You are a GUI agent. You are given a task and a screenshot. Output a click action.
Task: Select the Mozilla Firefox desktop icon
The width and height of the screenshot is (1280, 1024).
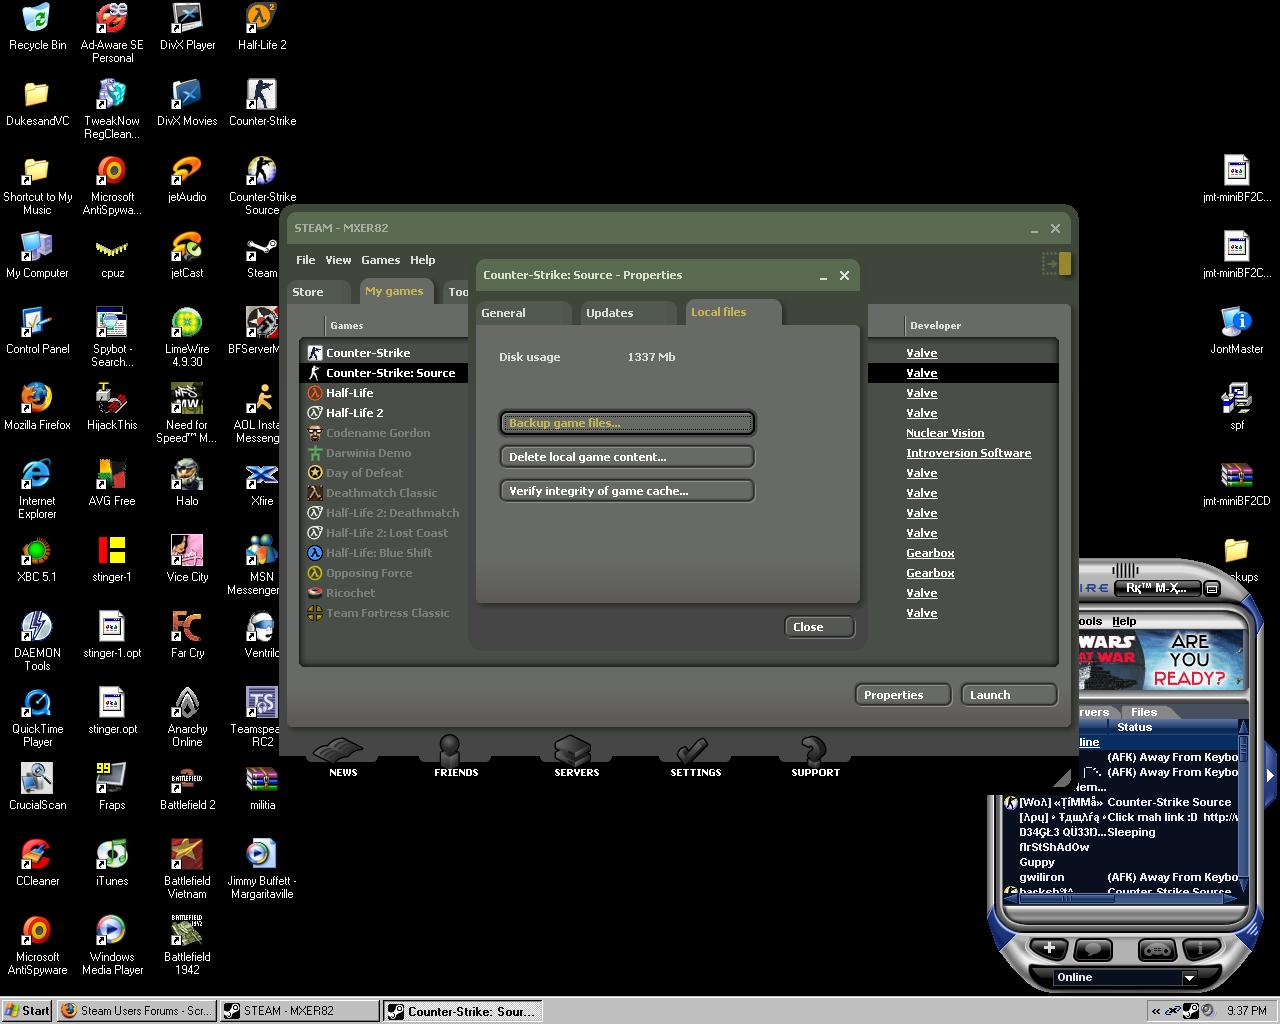coord(37,406)
